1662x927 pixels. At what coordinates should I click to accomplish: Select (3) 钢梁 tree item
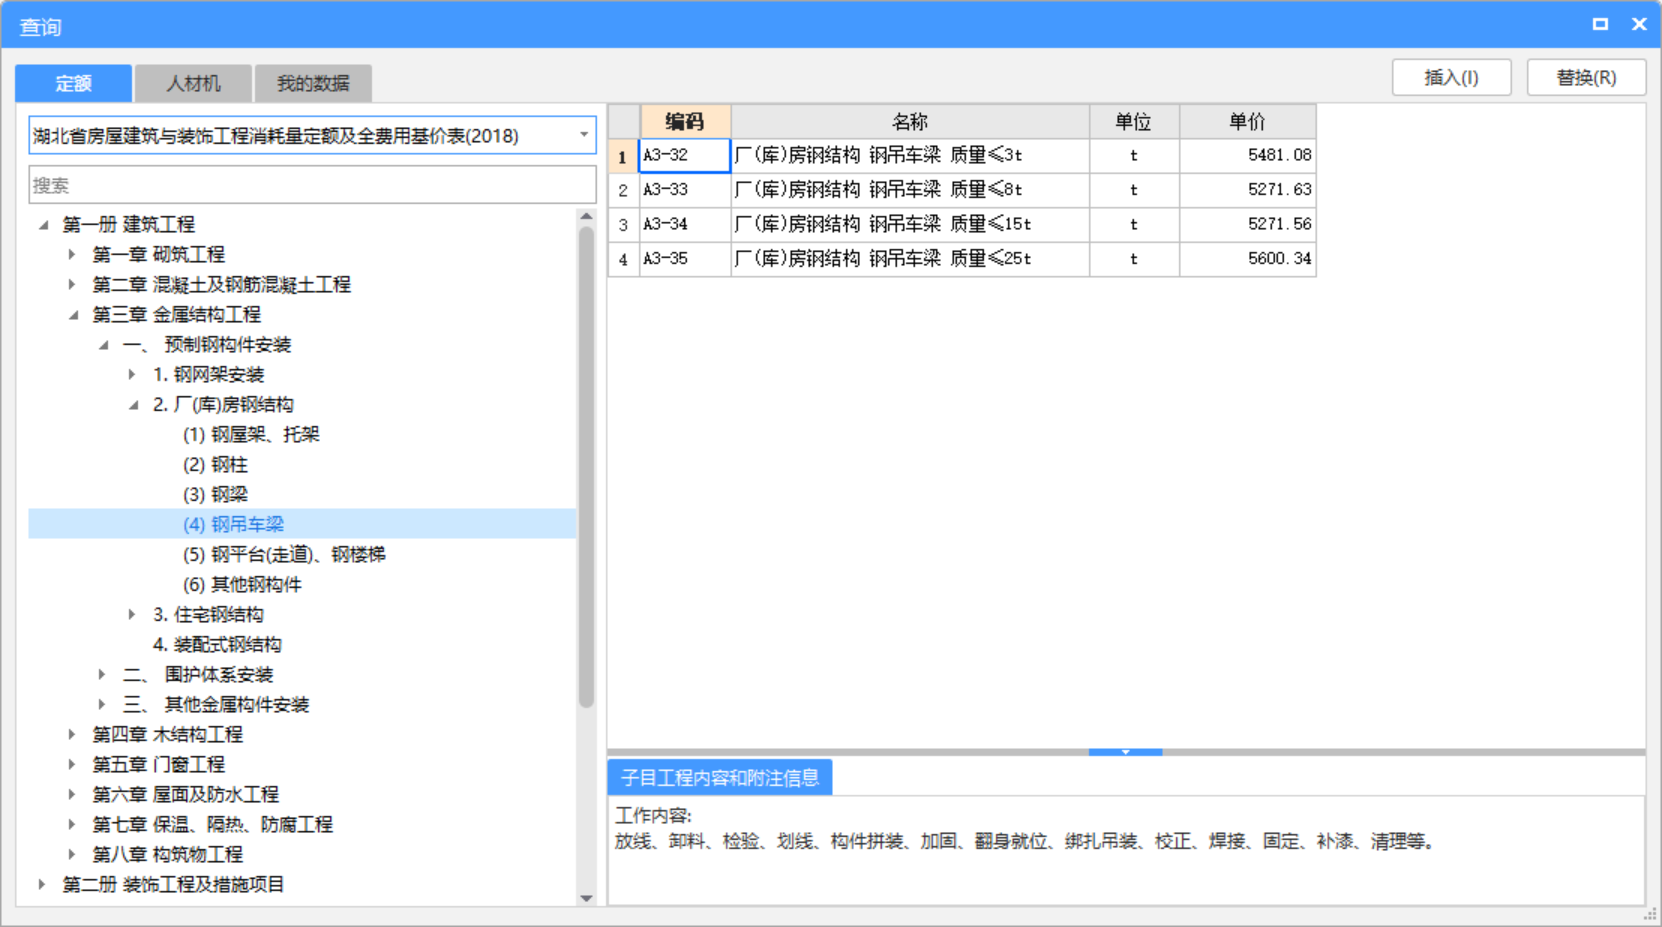[215, 495]
